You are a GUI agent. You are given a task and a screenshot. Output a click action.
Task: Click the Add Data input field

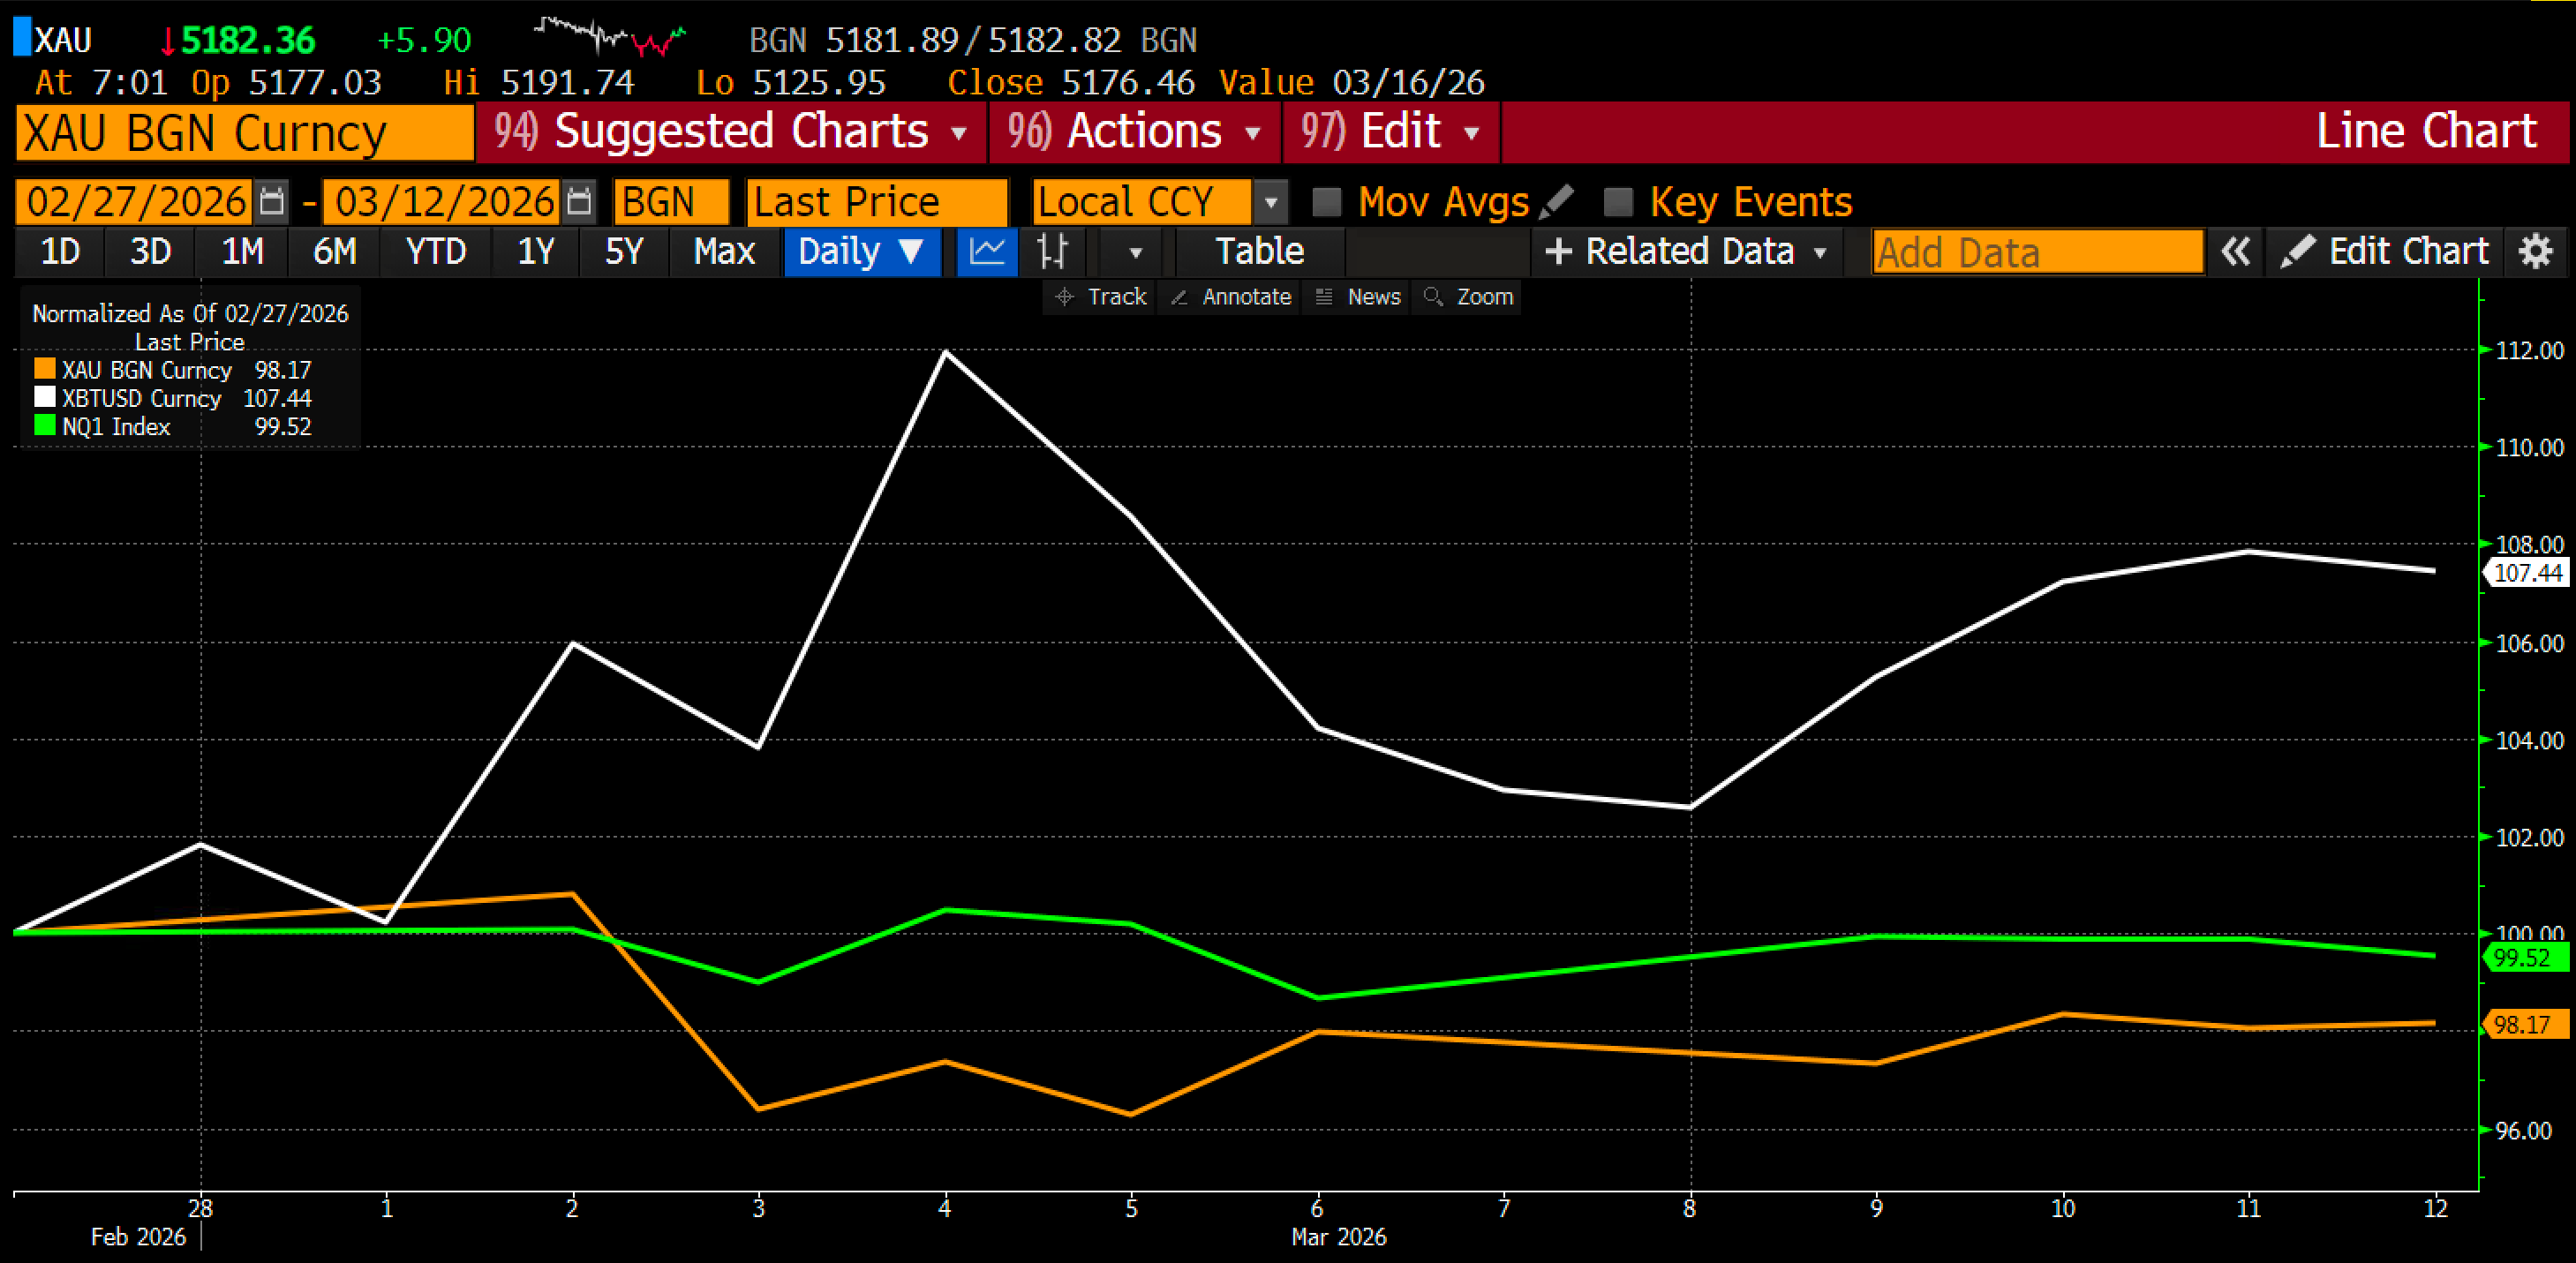2036,252
